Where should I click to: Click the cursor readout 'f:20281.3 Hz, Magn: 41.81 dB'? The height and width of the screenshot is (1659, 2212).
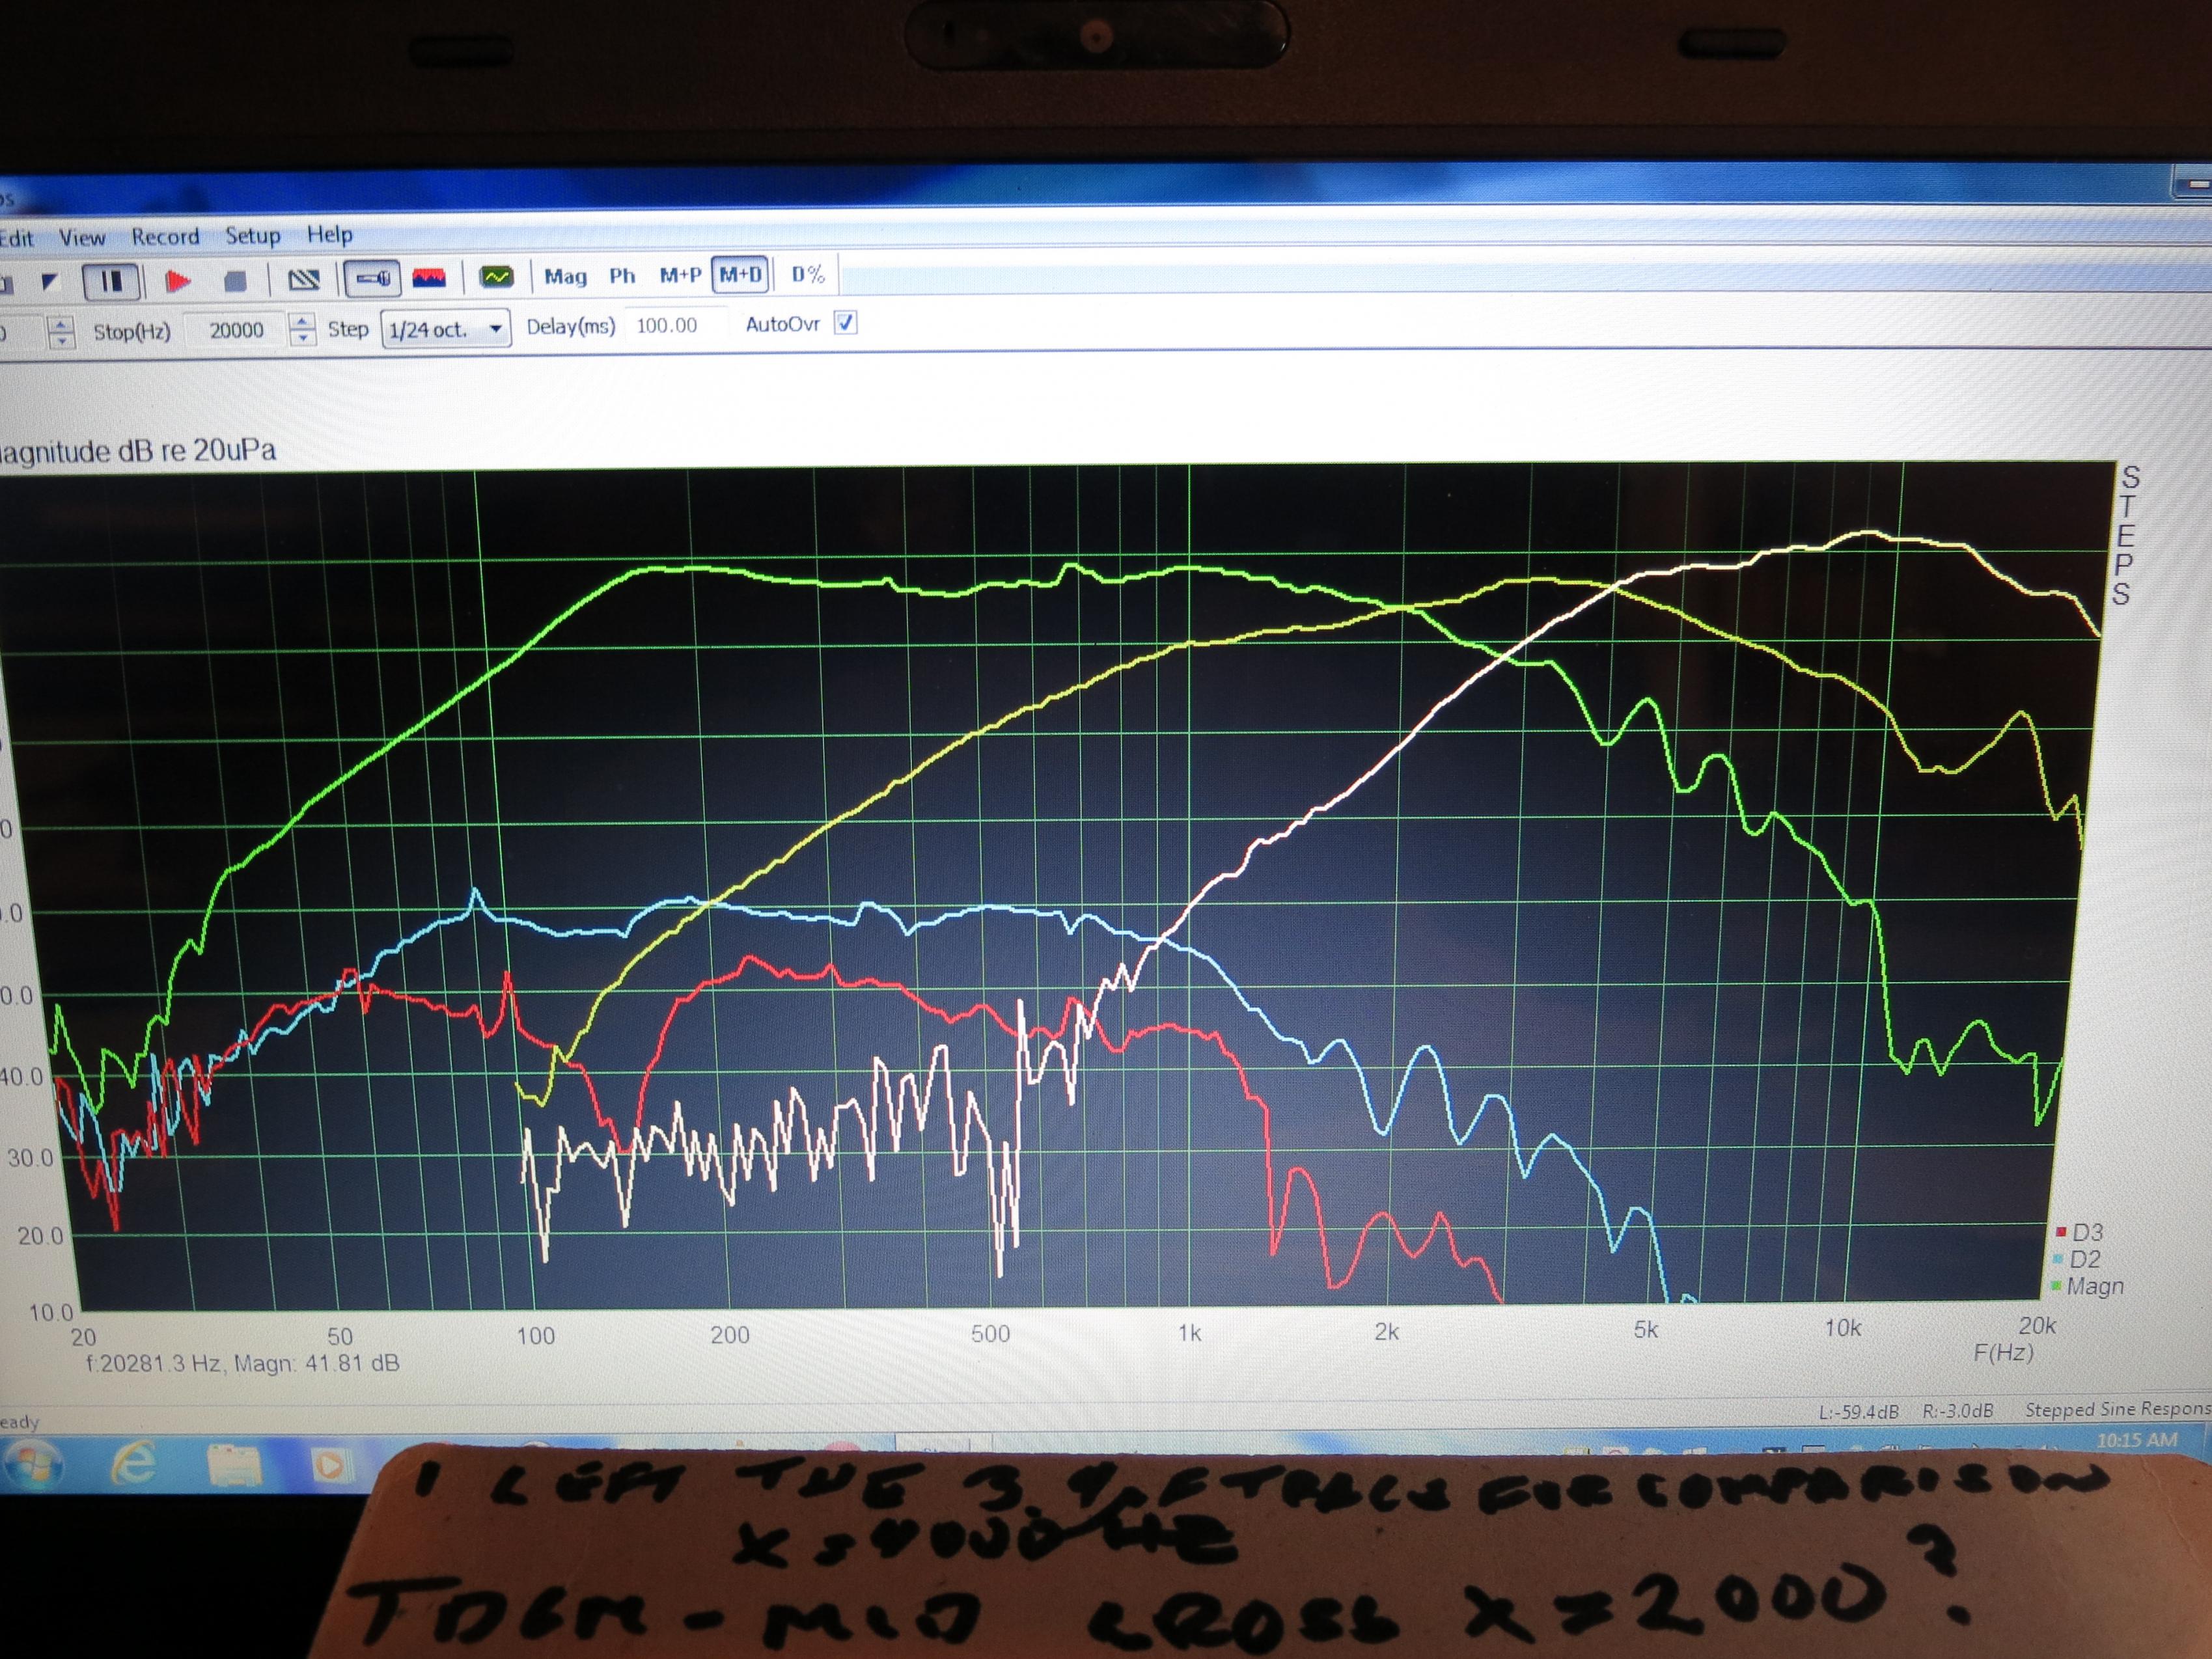click(243, 1363)
